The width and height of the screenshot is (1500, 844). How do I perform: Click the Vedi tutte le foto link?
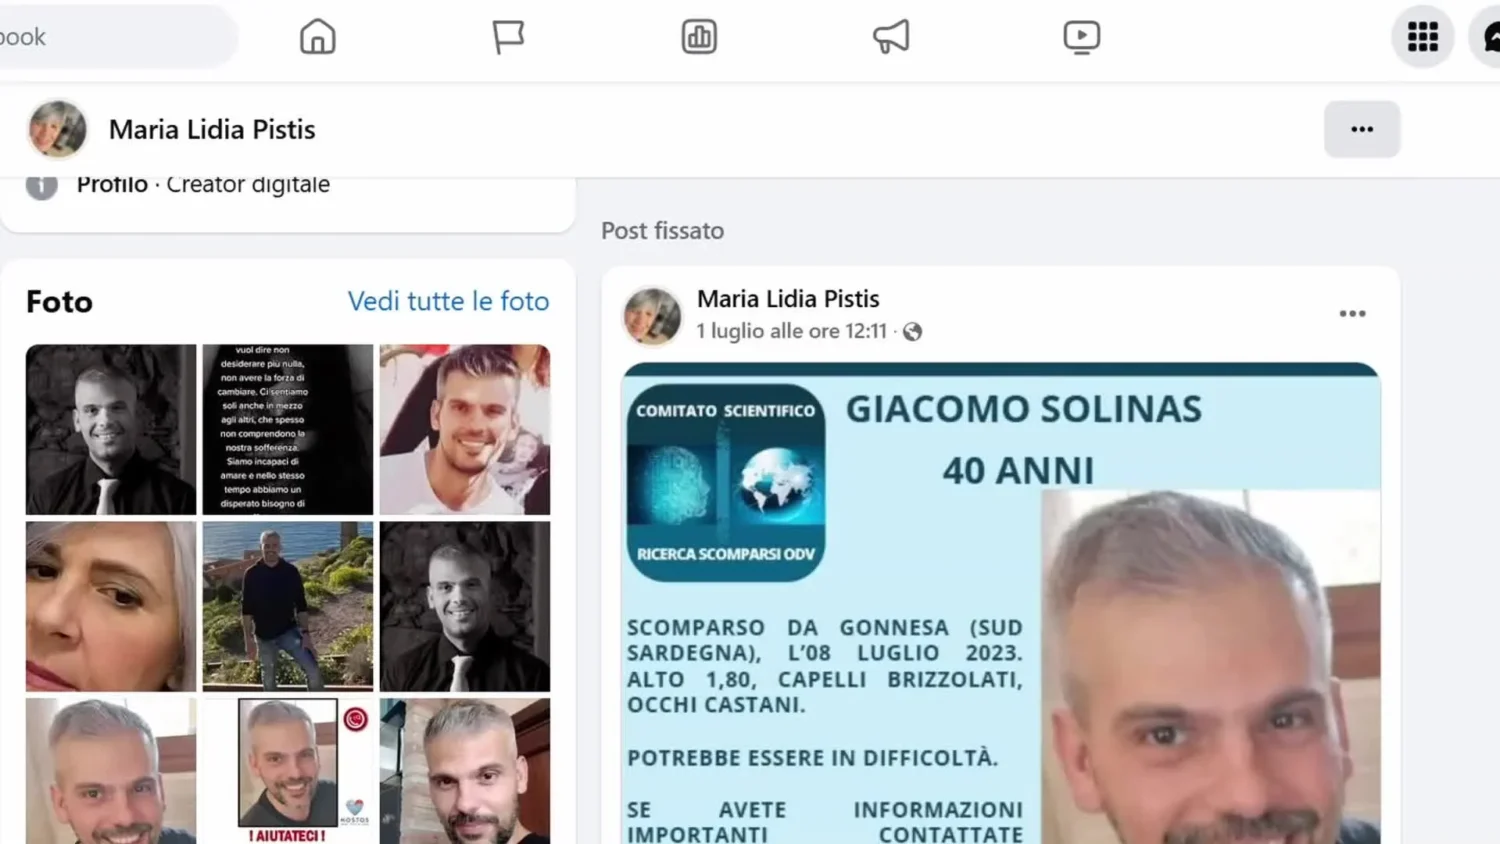(448, 301)
